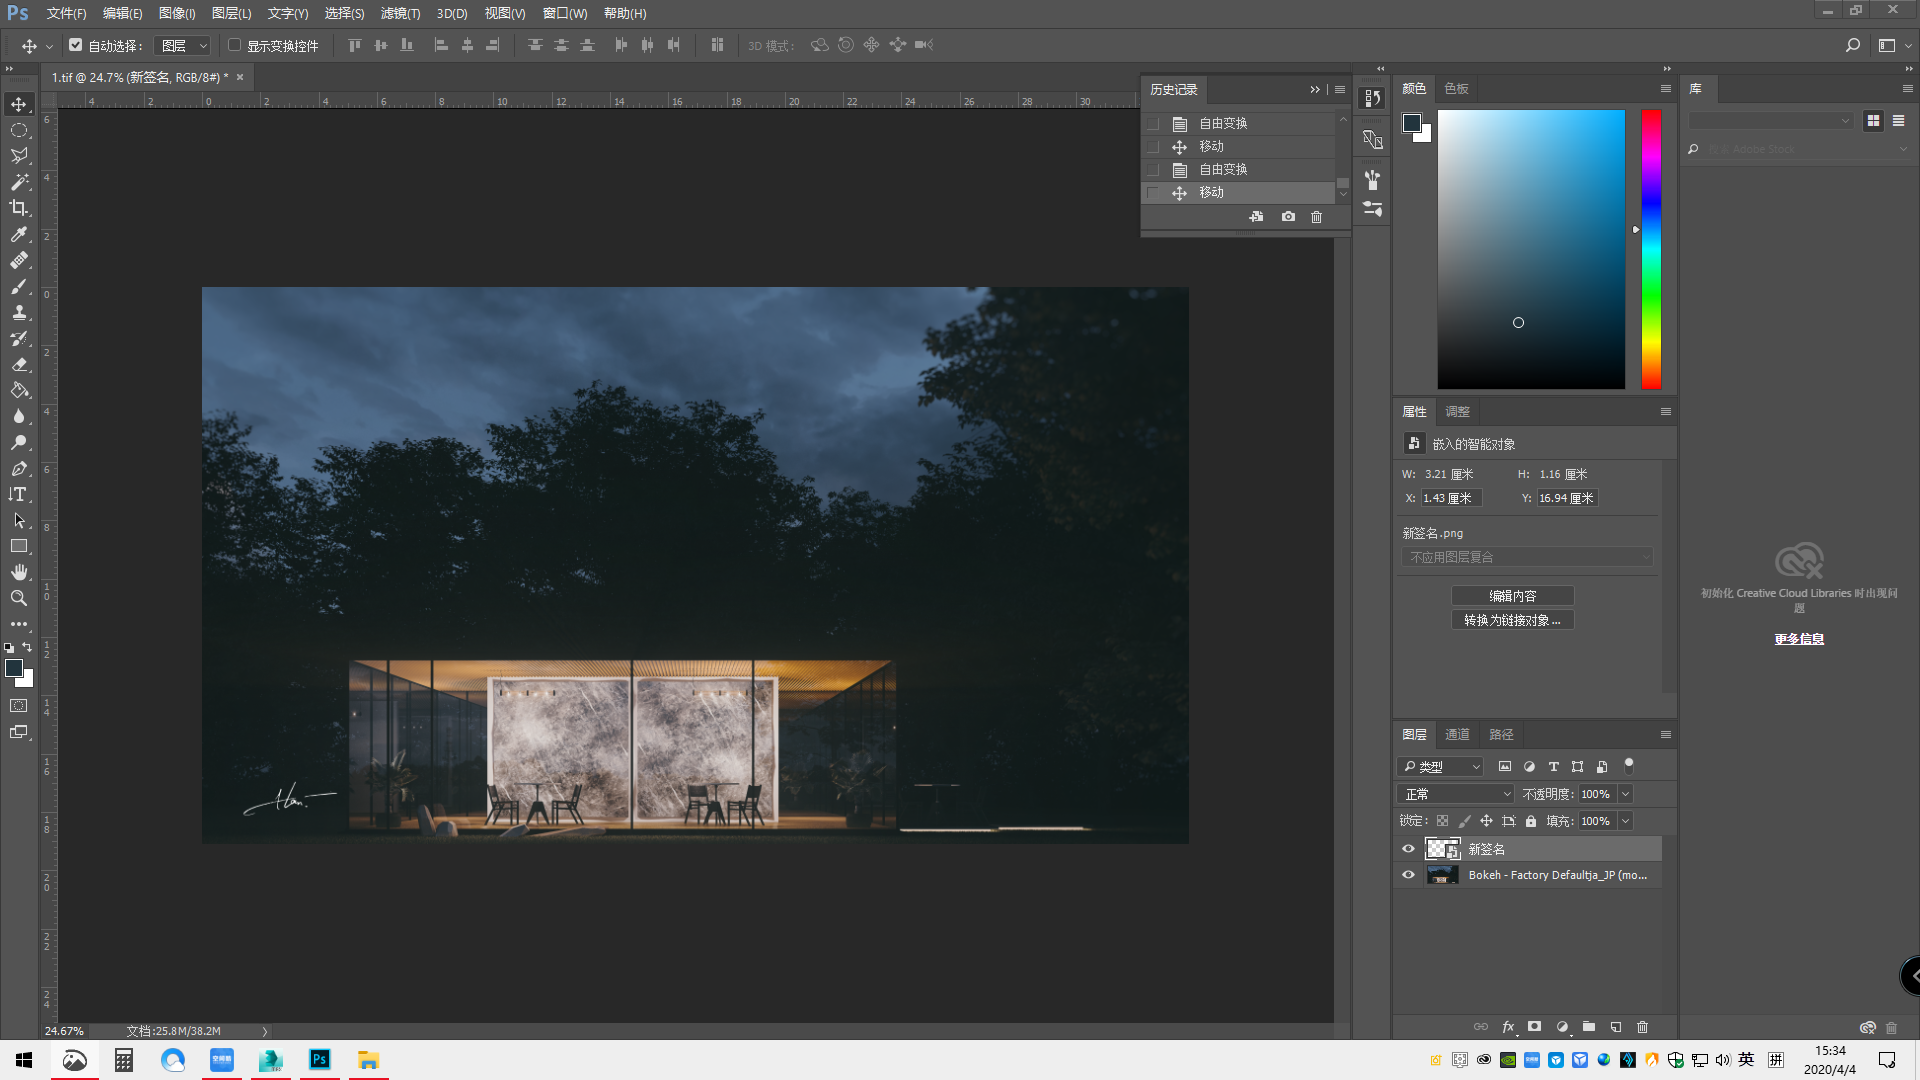The image size is (1920, 1080).
Task: Open the 图层 auto-select dropdown
Action: tap(184, 46)
